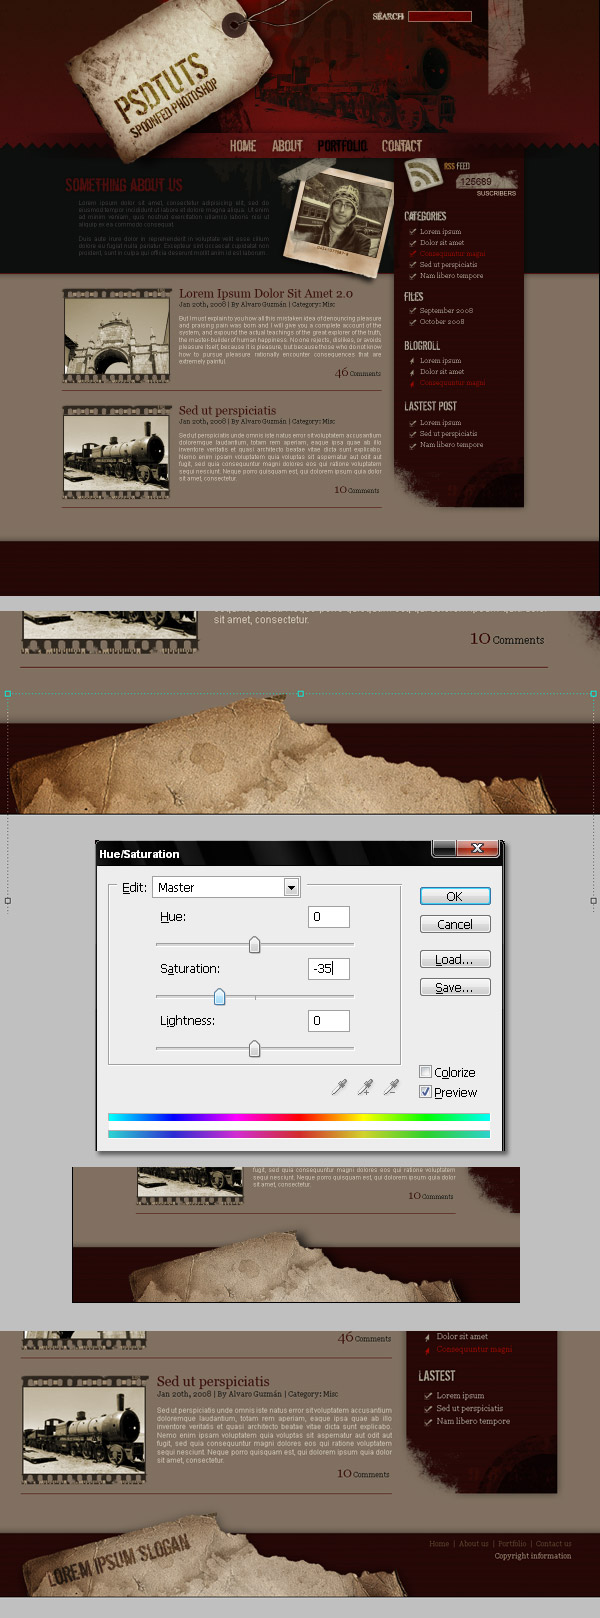This screenshot has width=600, height=1618.
Task: Click the SOMETHING ABOUT US heading
Action: pyautogui.click(x=124, y=185)
